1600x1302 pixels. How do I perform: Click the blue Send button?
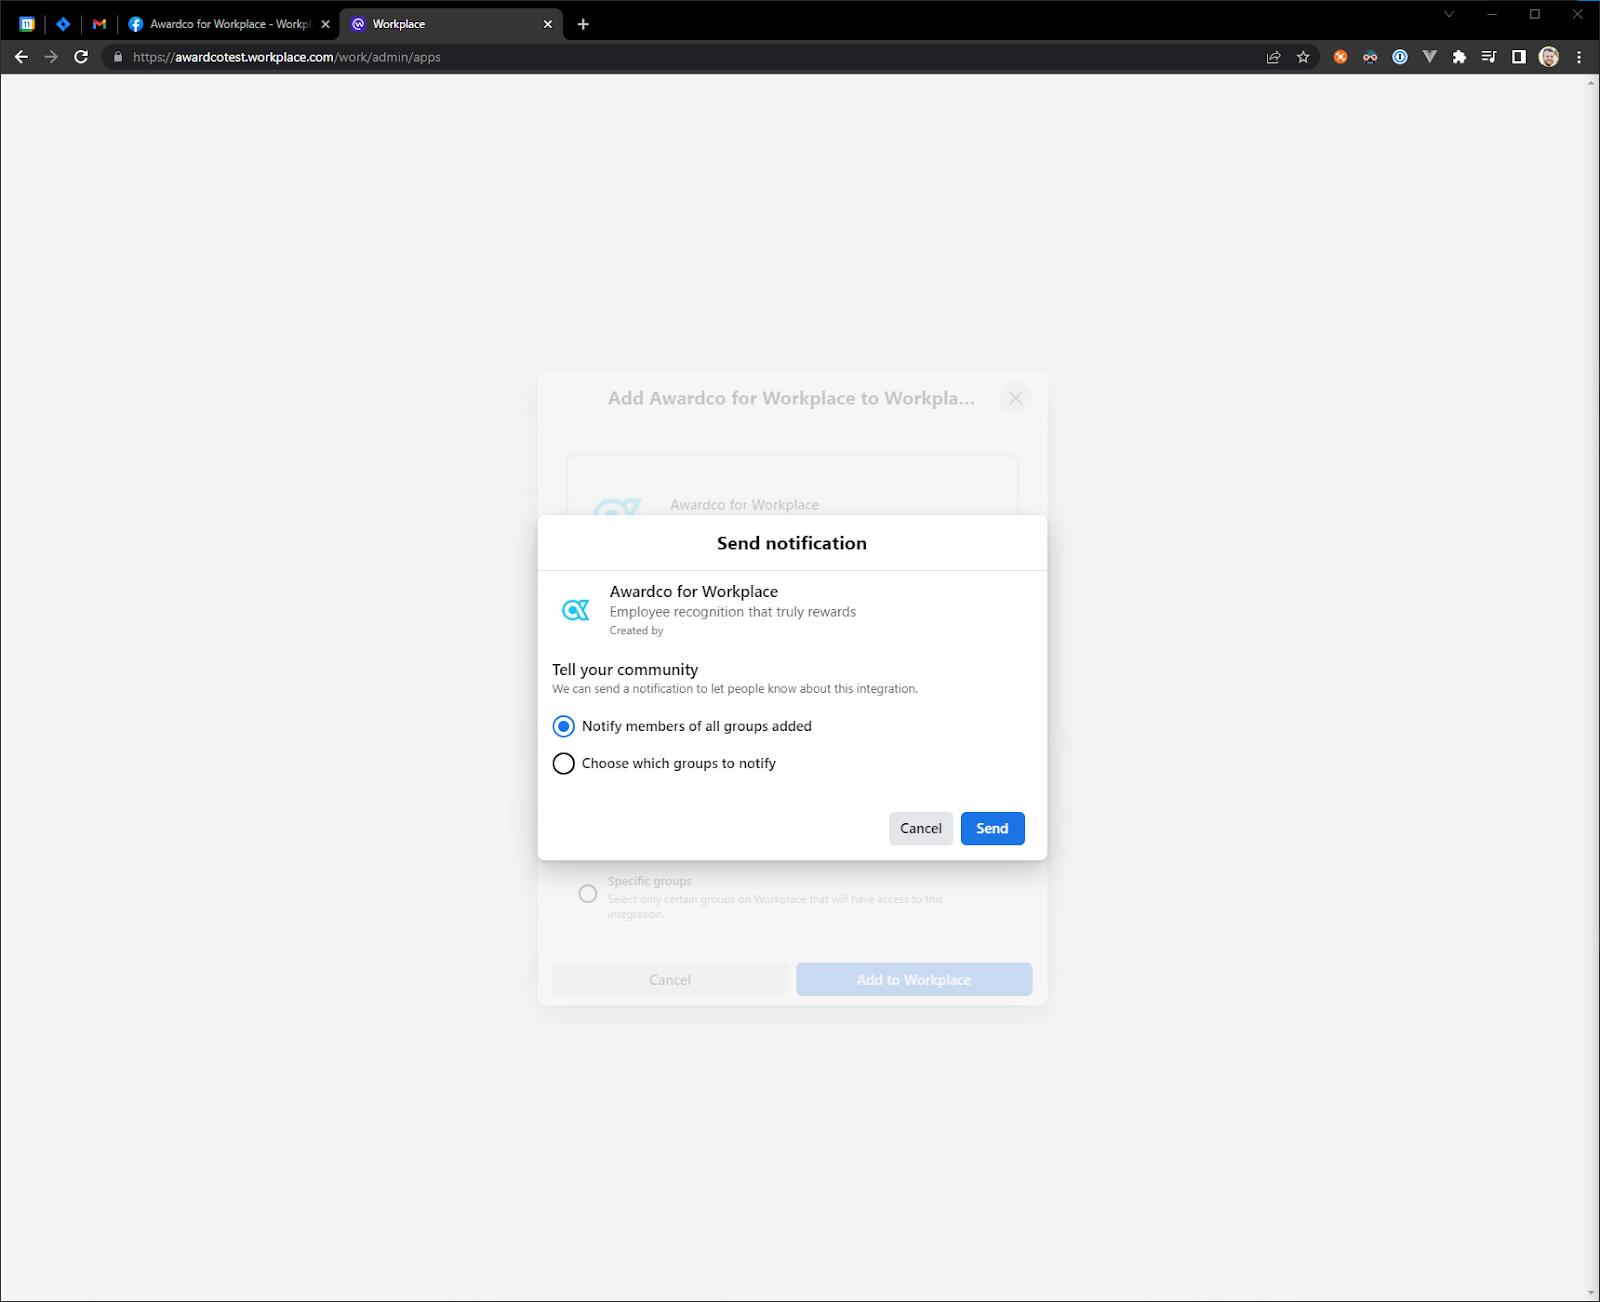[992, 828]
